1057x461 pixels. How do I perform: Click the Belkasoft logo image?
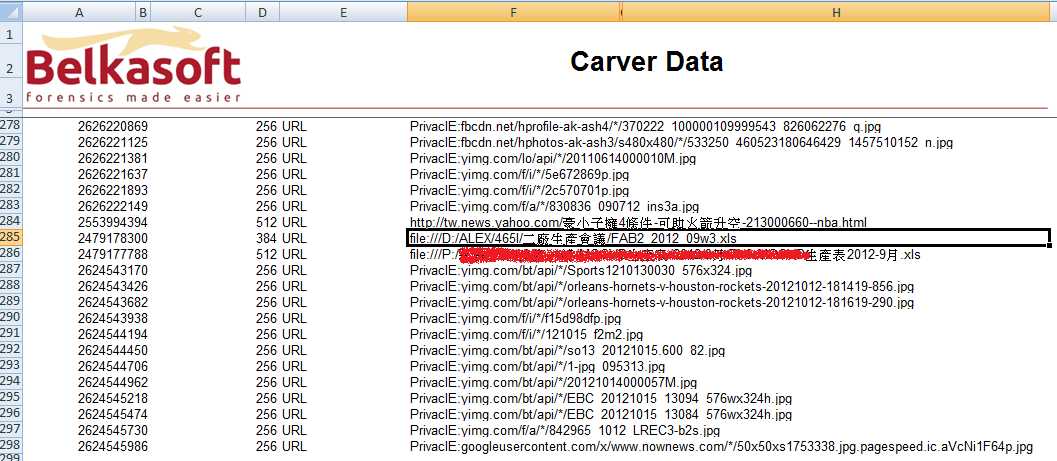(x=133, y=66)
